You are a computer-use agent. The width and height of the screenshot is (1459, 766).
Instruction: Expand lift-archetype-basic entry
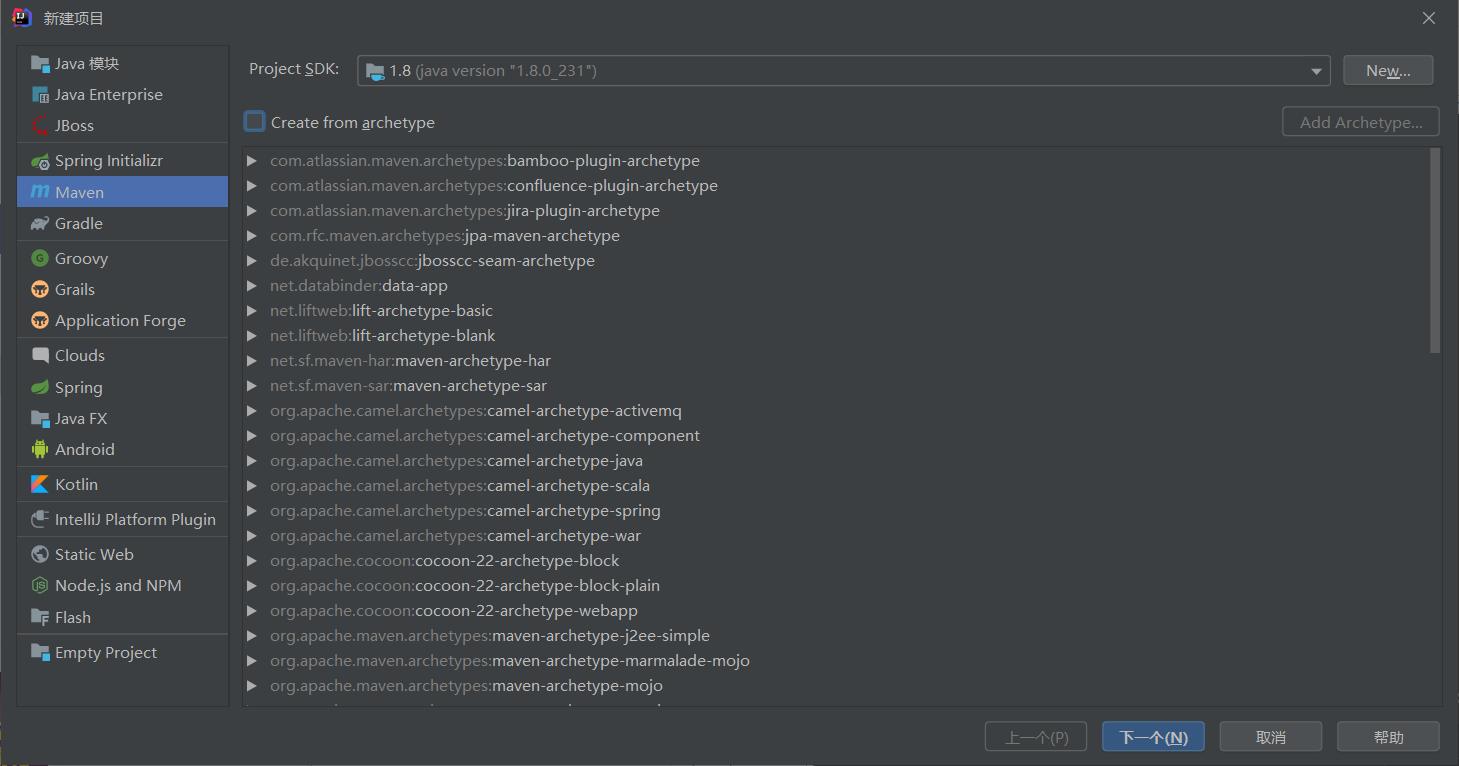click(251, 311)
